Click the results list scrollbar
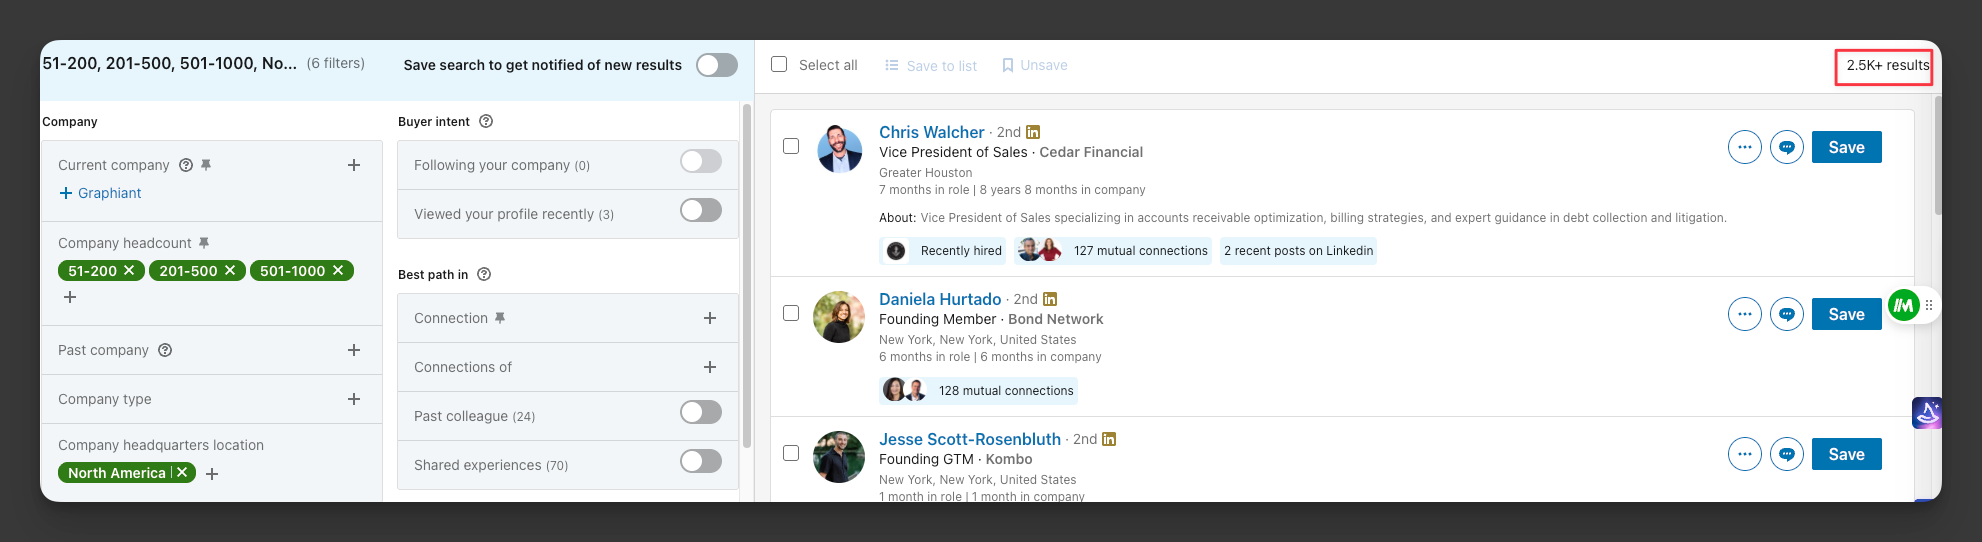This screenshot has height=542, width=1982. pyautogui.click(x=1937, y=155)
